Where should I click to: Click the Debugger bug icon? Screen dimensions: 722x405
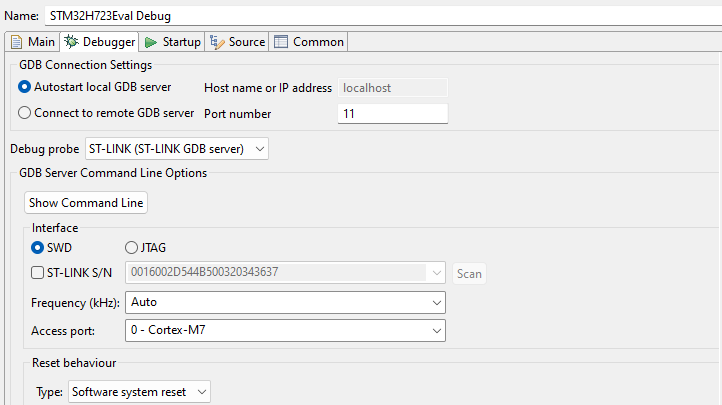[x=71, y=42]
